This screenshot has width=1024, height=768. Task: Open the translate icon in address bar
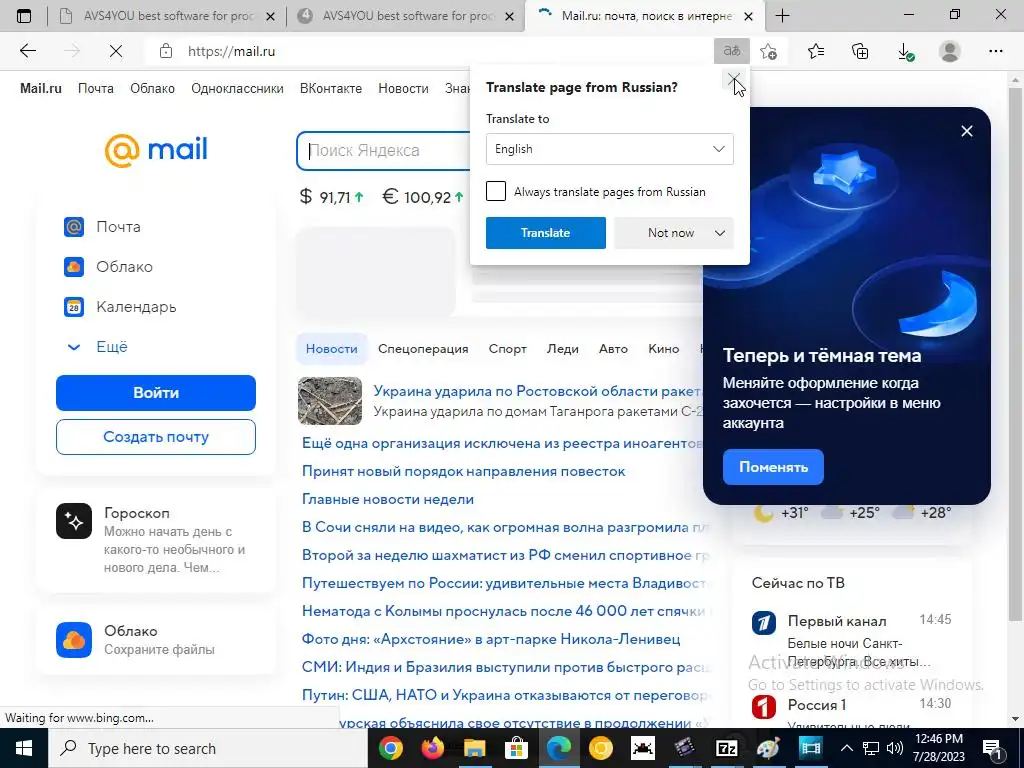[731, 51]
